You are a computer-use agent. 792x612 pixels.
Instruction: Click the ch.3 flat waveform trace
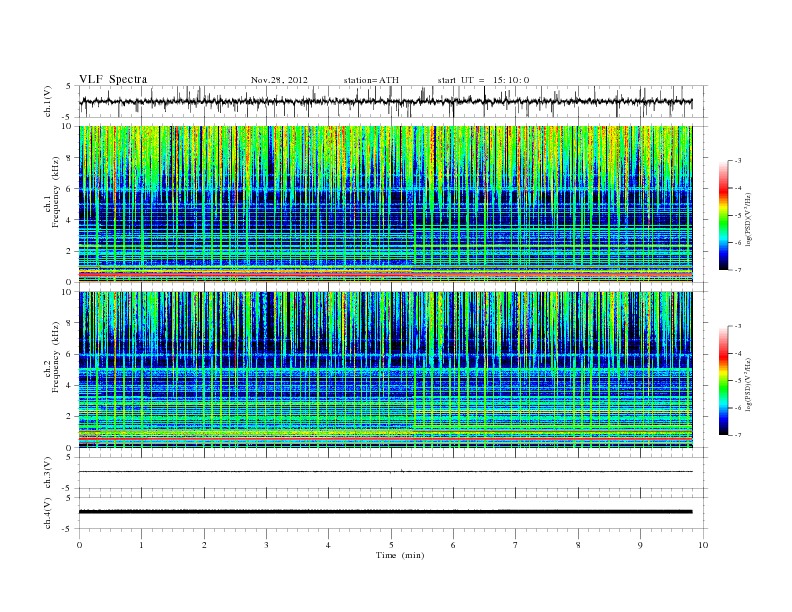(x=385, y=472)
